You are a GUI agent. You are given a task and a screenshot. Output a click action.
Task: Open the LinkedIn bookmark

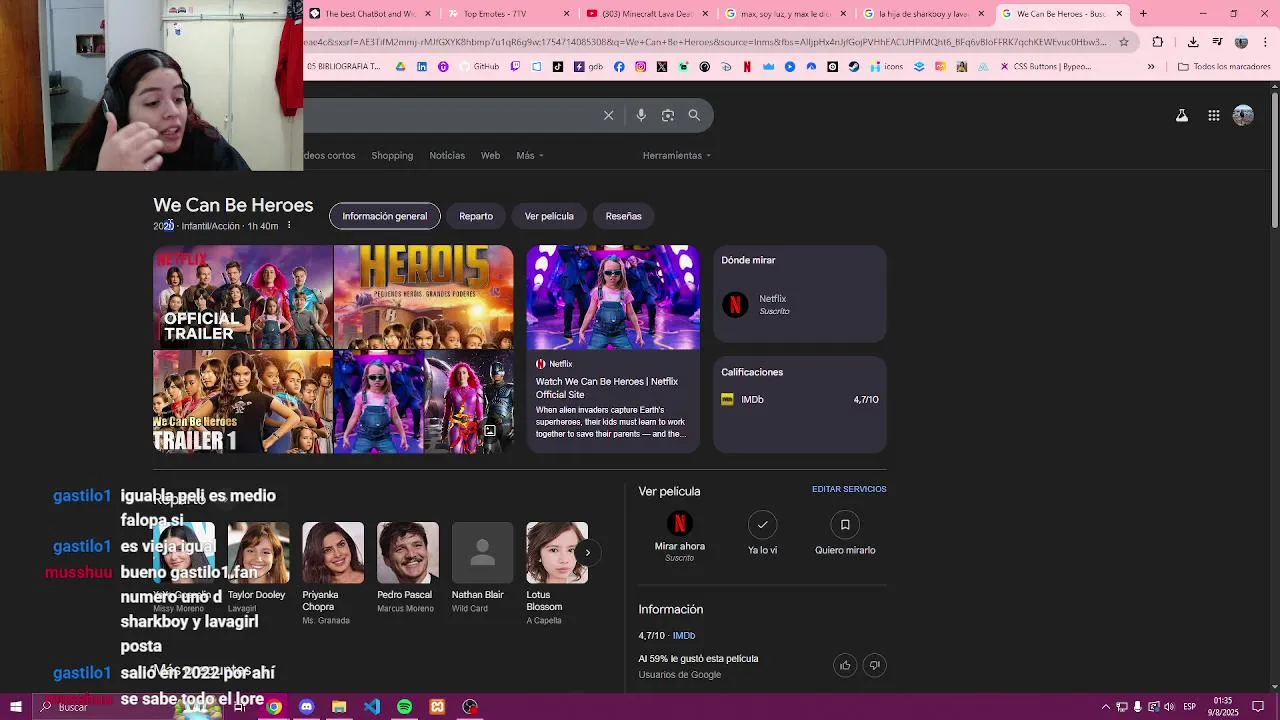point(422,67)
